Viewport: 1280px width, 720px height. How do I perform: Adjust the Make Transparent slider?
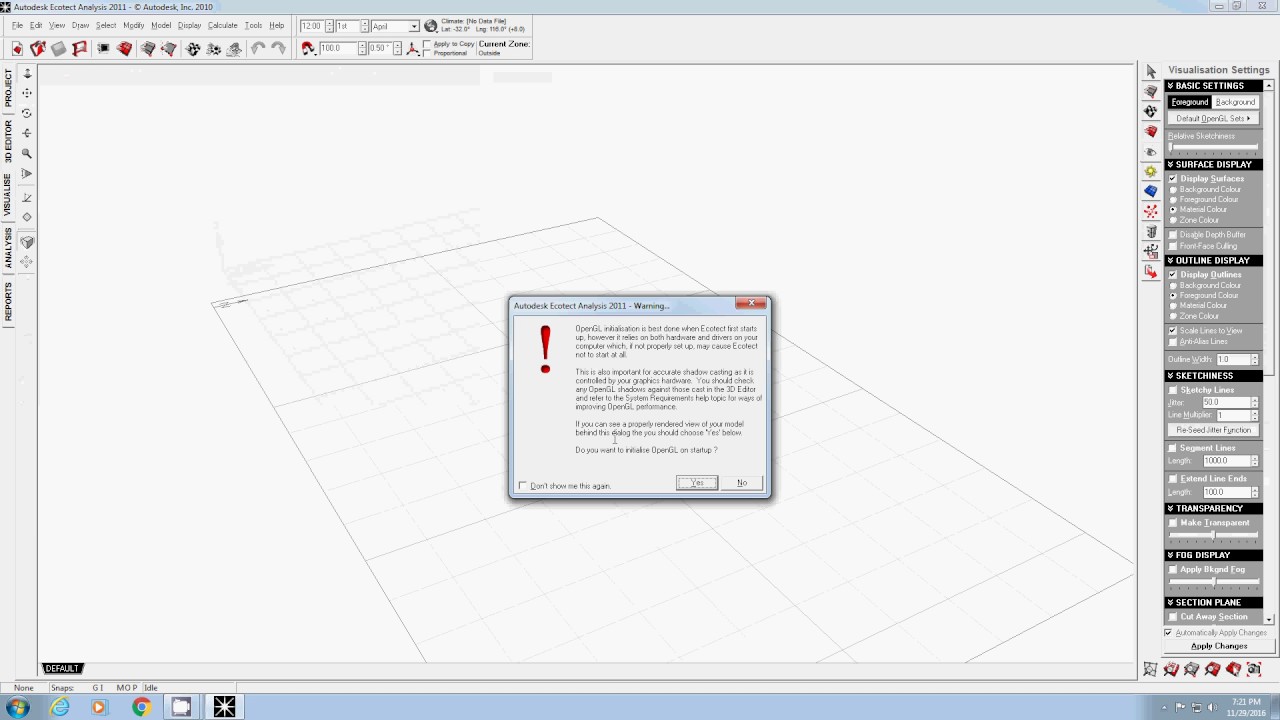[x=1213, y=535]
